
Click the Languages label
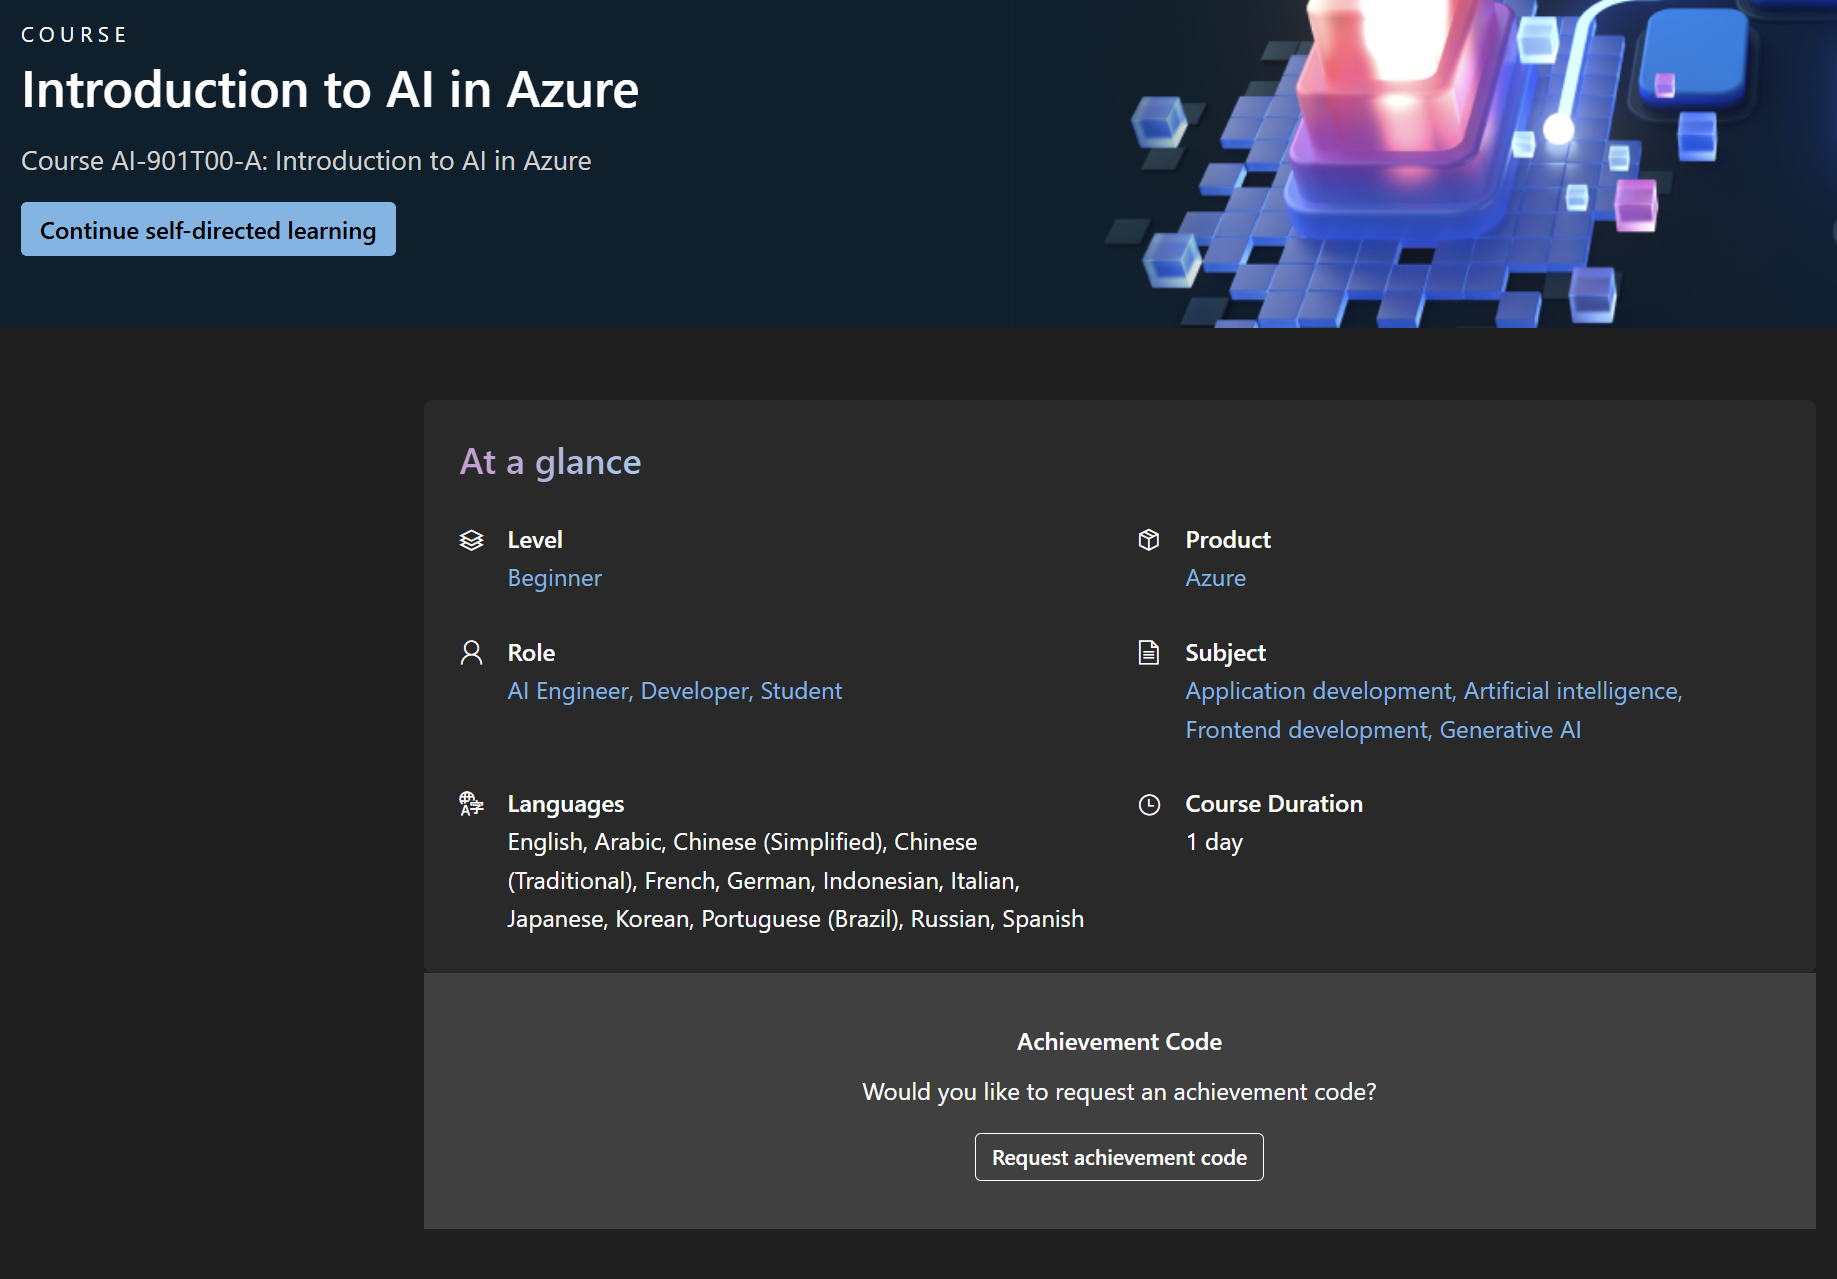565,804
